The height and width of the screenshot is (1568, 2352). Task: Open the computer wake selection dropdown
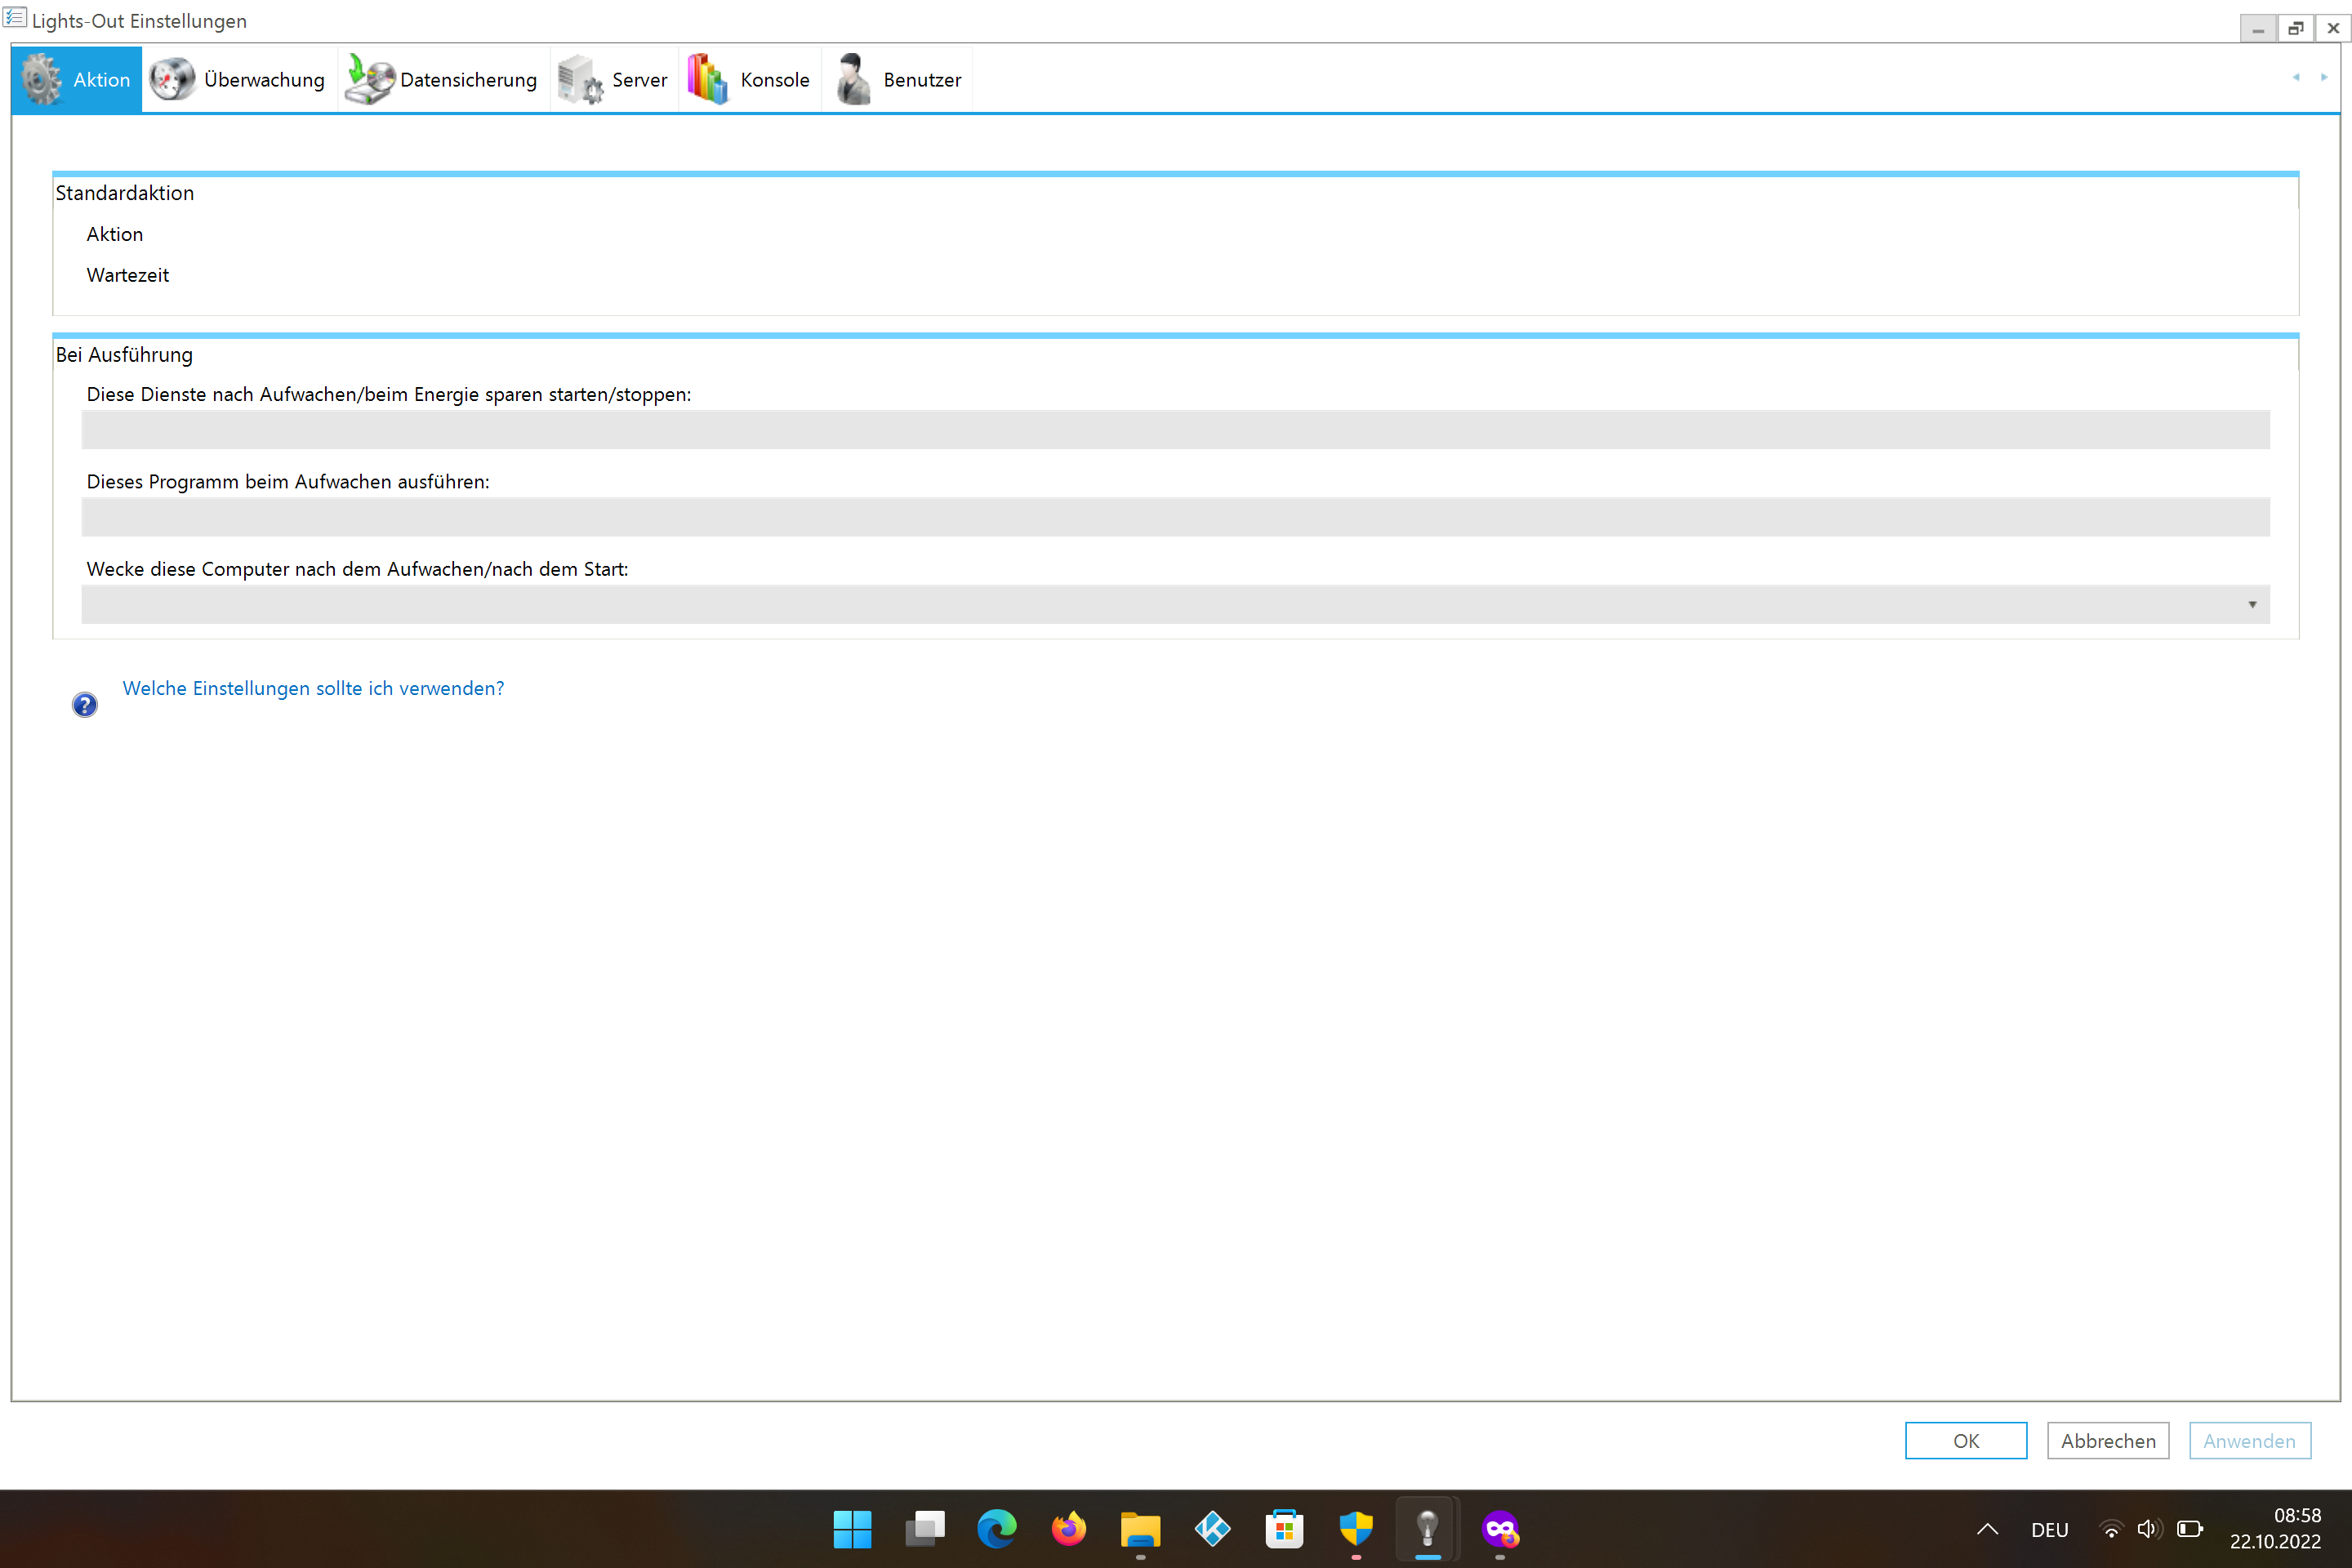2252,604
